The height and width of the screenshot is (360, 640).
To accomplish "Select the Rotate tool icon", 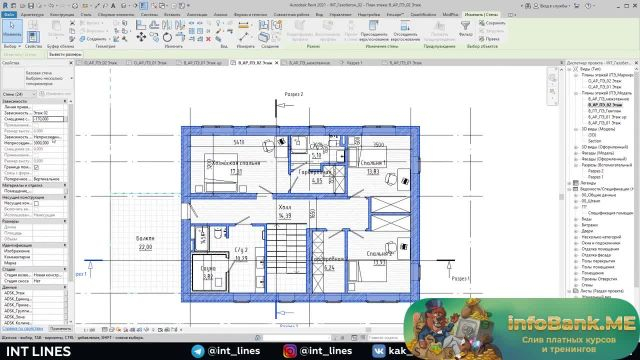I will 167,38.
